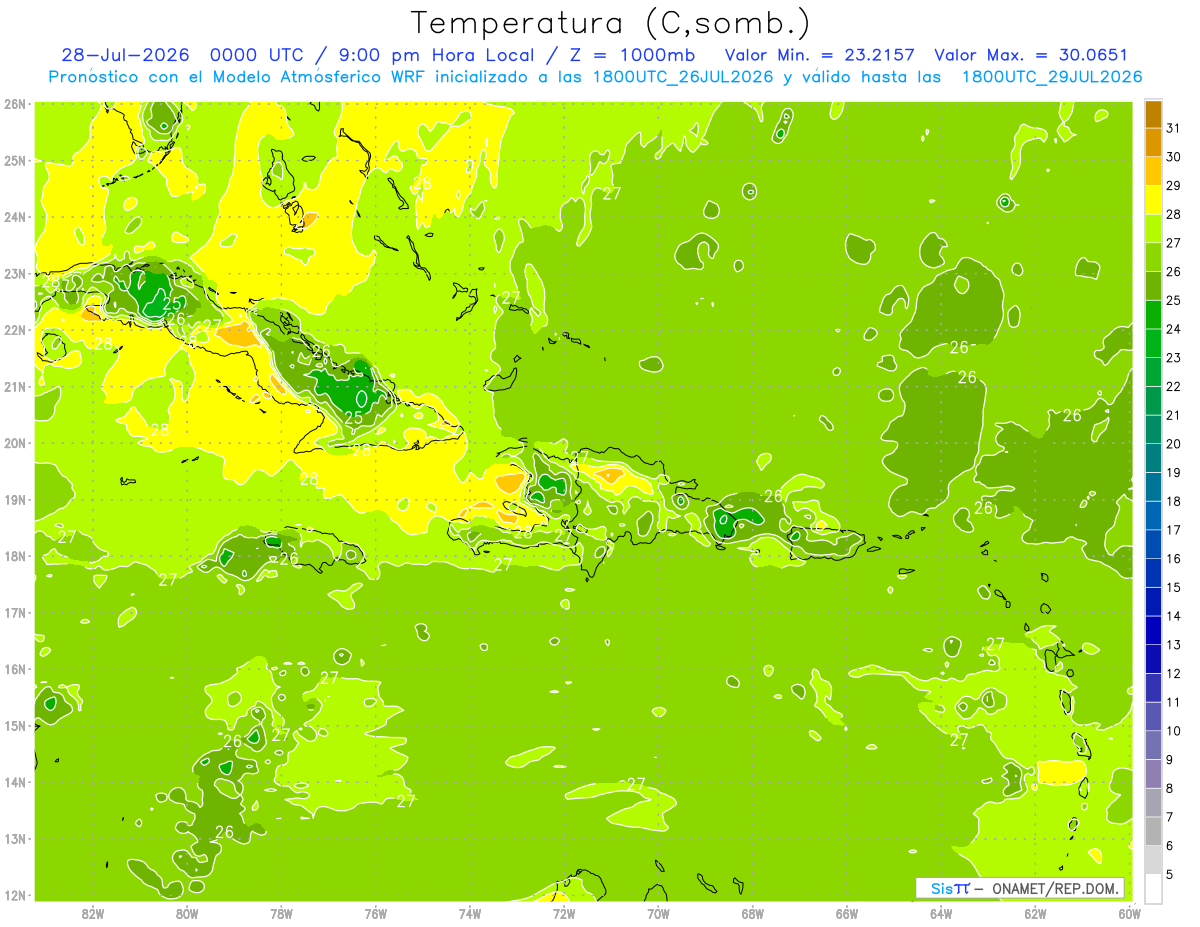This screenshot has width=1200, height=927.
Task: Click the "74W" longitude axis label
Action: (470, 913)
